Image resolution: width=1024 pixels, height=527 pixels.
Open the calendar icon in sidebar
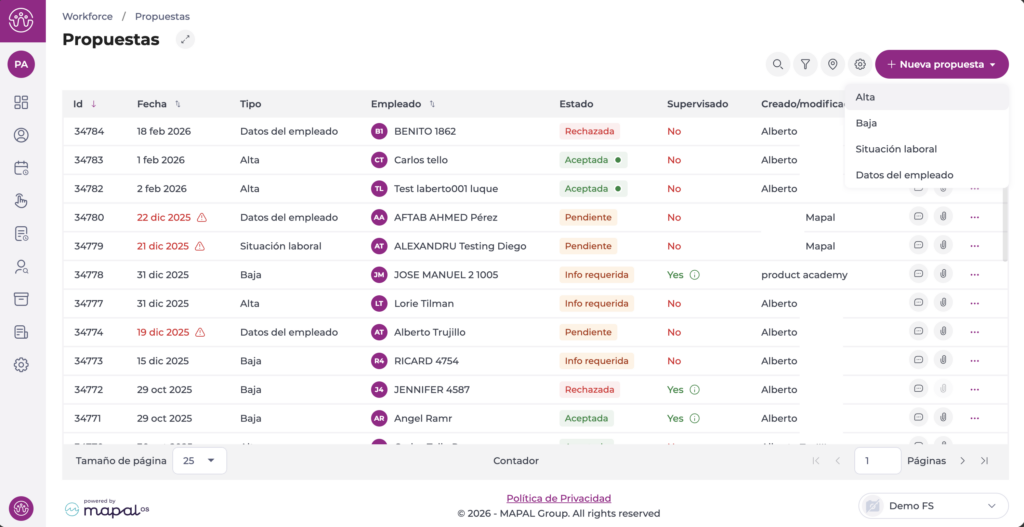(x=21, y=168)
